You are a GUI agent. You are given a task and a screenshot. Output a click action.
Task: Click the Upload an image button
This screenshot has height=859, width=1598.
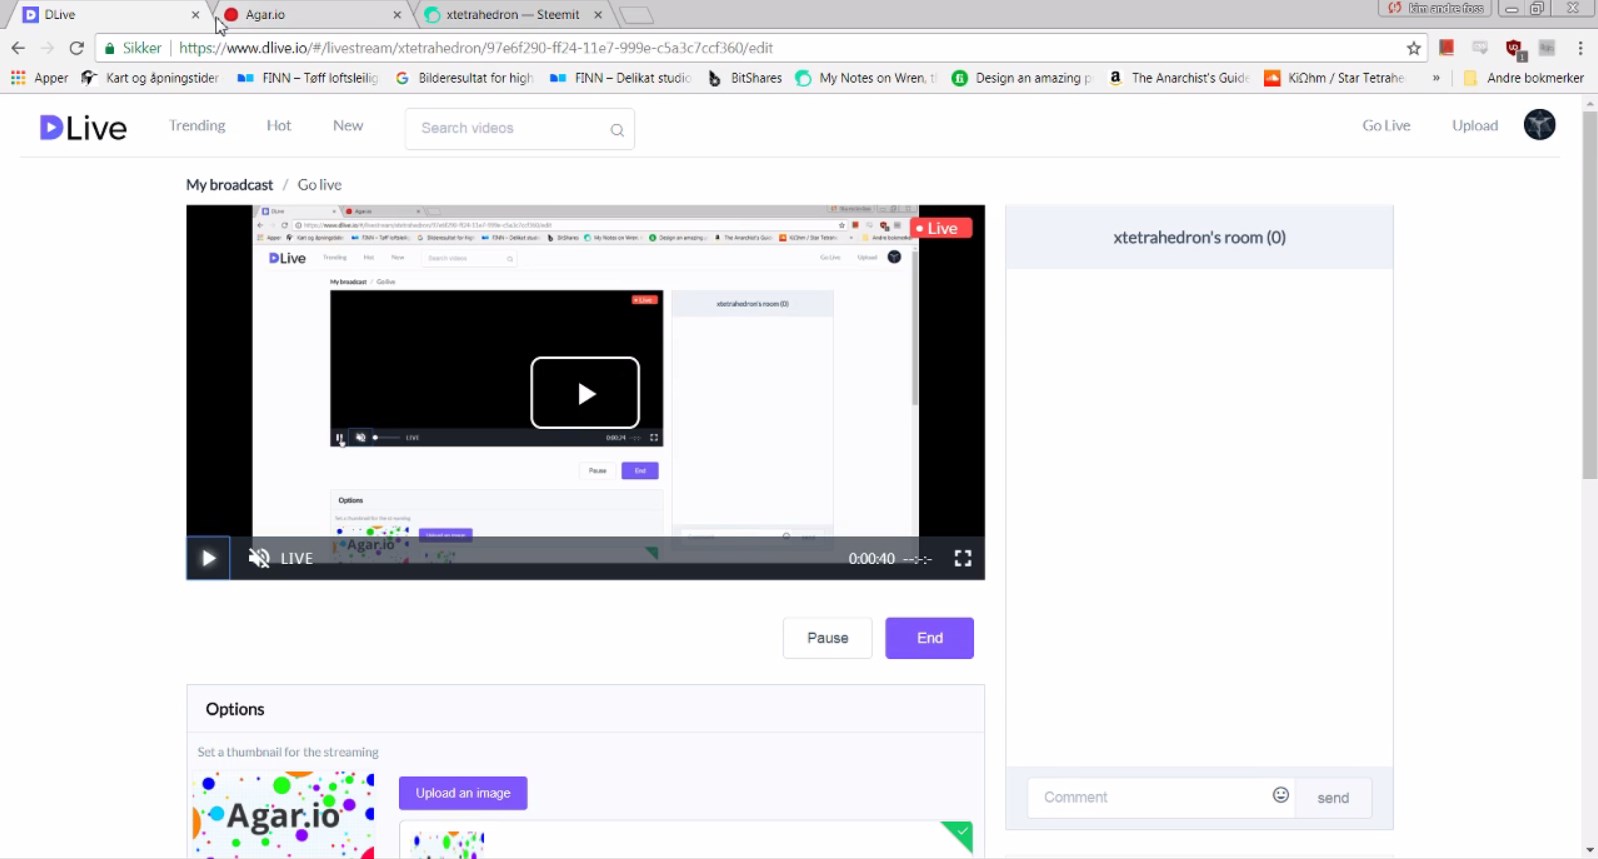463,793
